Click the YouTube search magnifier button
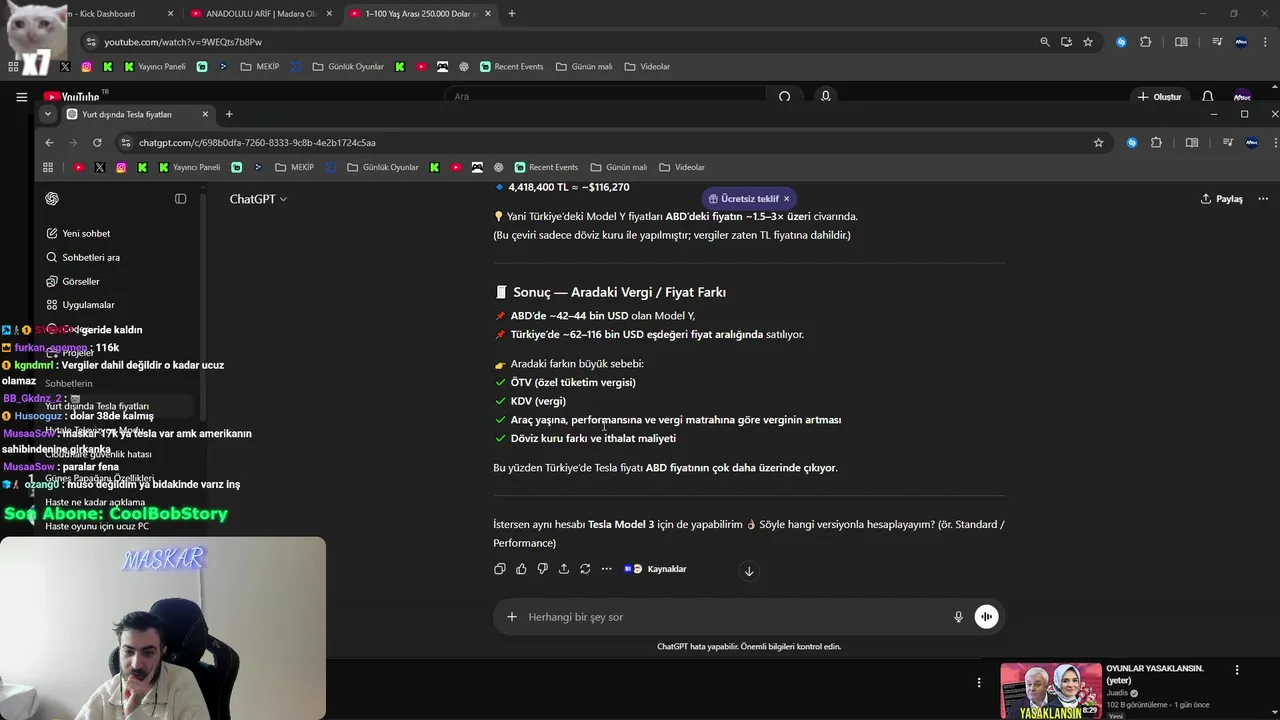 pos(785,97)
